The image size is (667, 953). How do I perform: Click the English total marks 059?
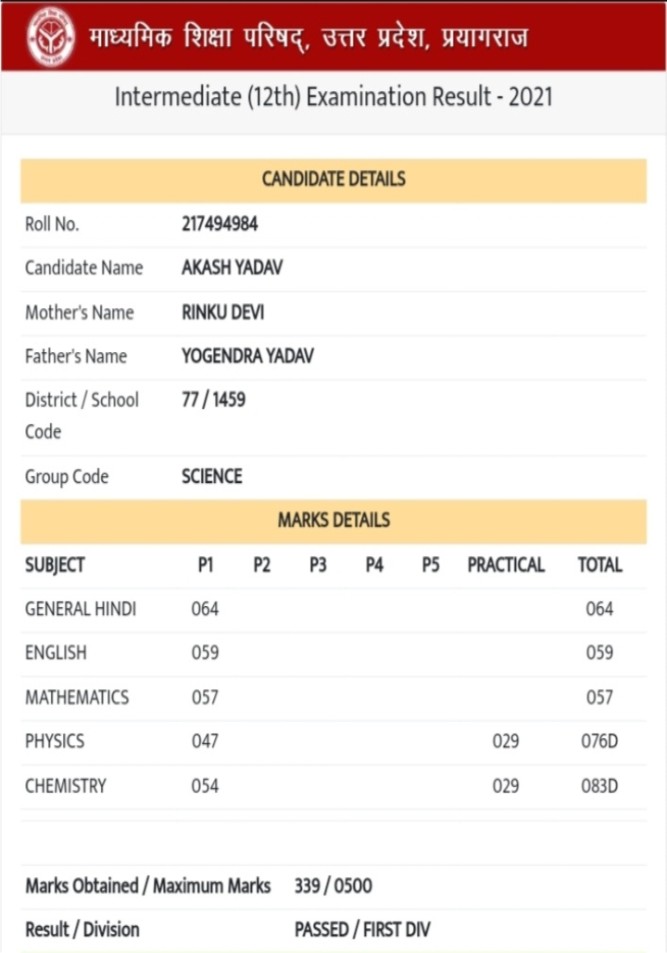point(599,653)
